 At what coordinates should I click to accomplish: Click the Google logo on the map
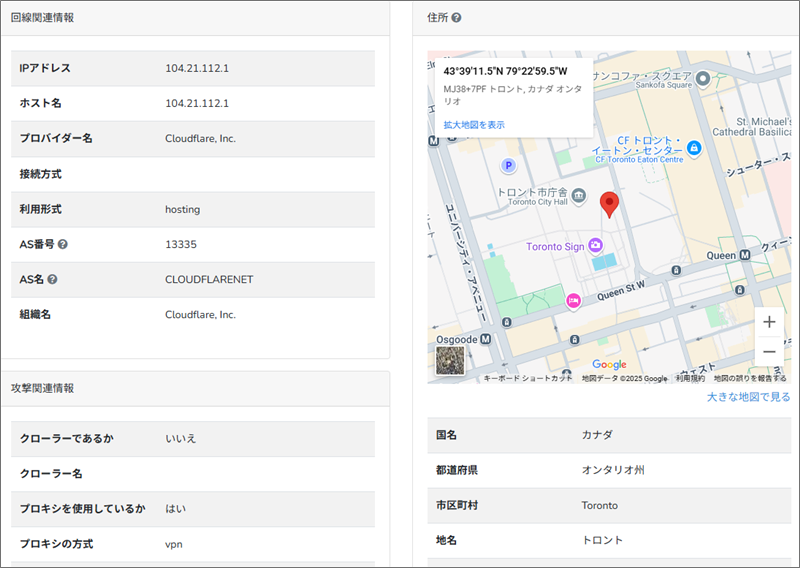(609, 365)
